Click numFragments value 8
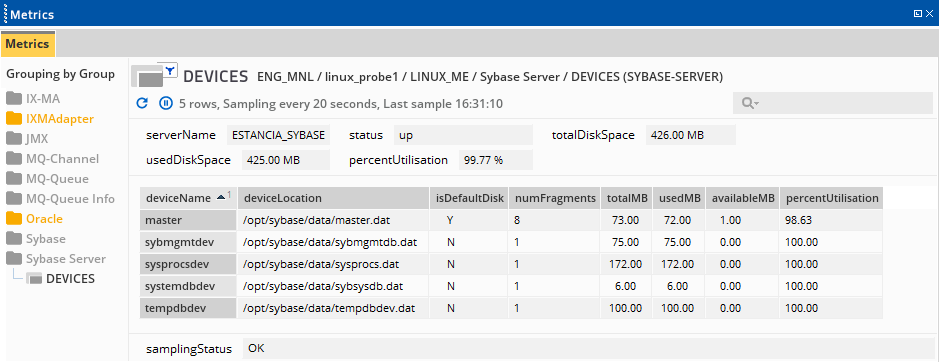The width and height of the screenshot is (939, 362). click(555, 220)
